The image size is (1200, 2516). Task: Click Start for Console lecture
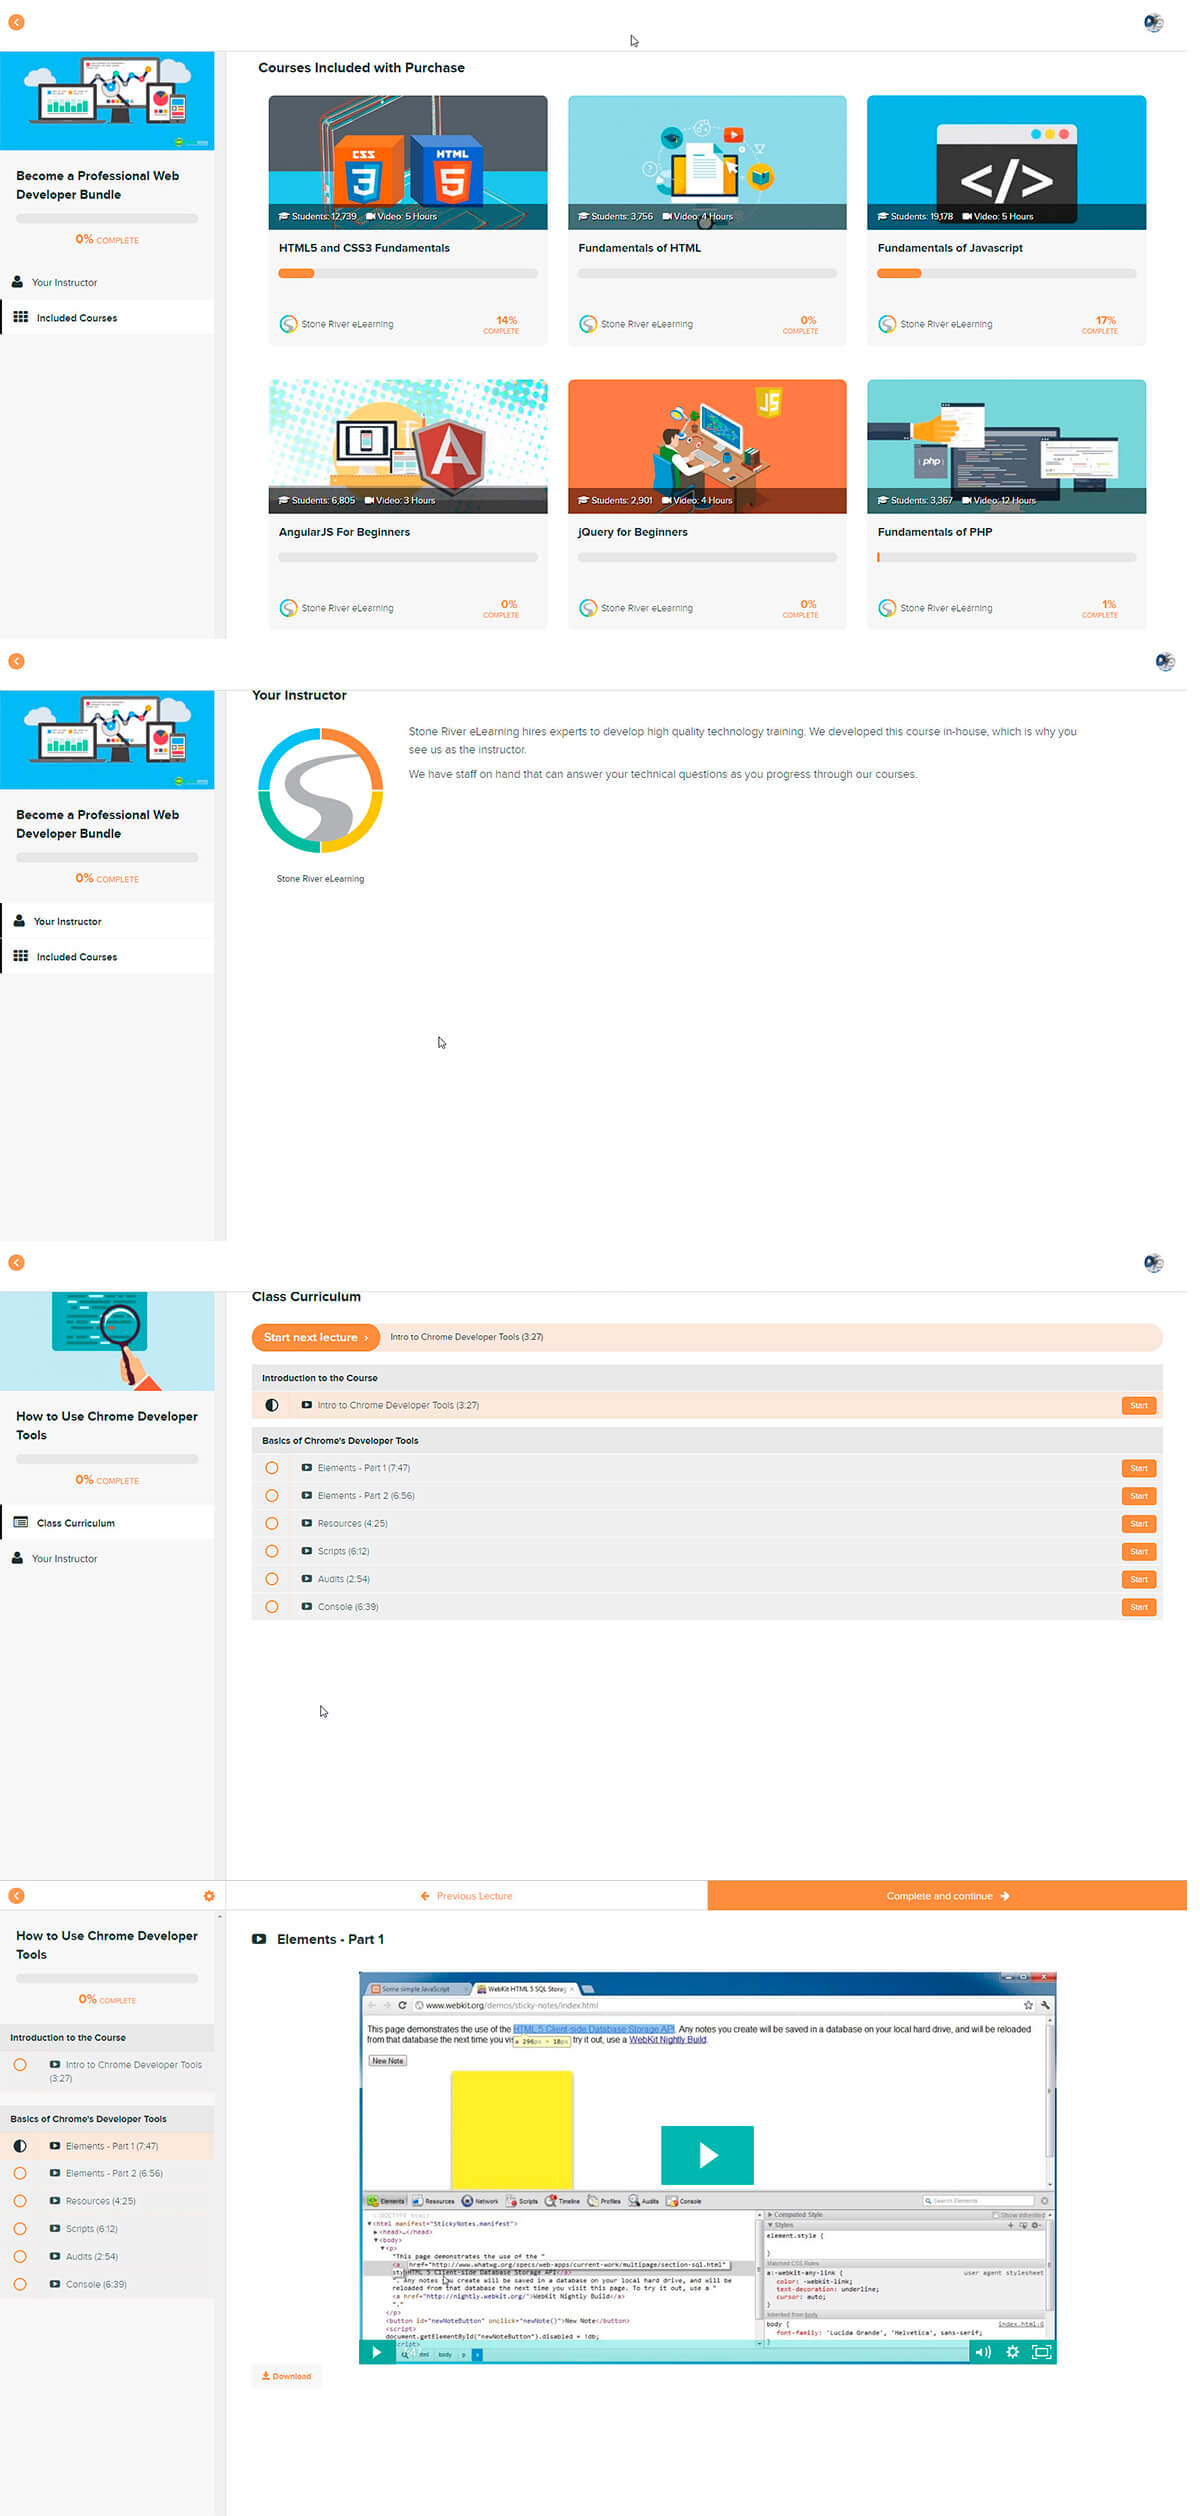pos(1139,1607)
